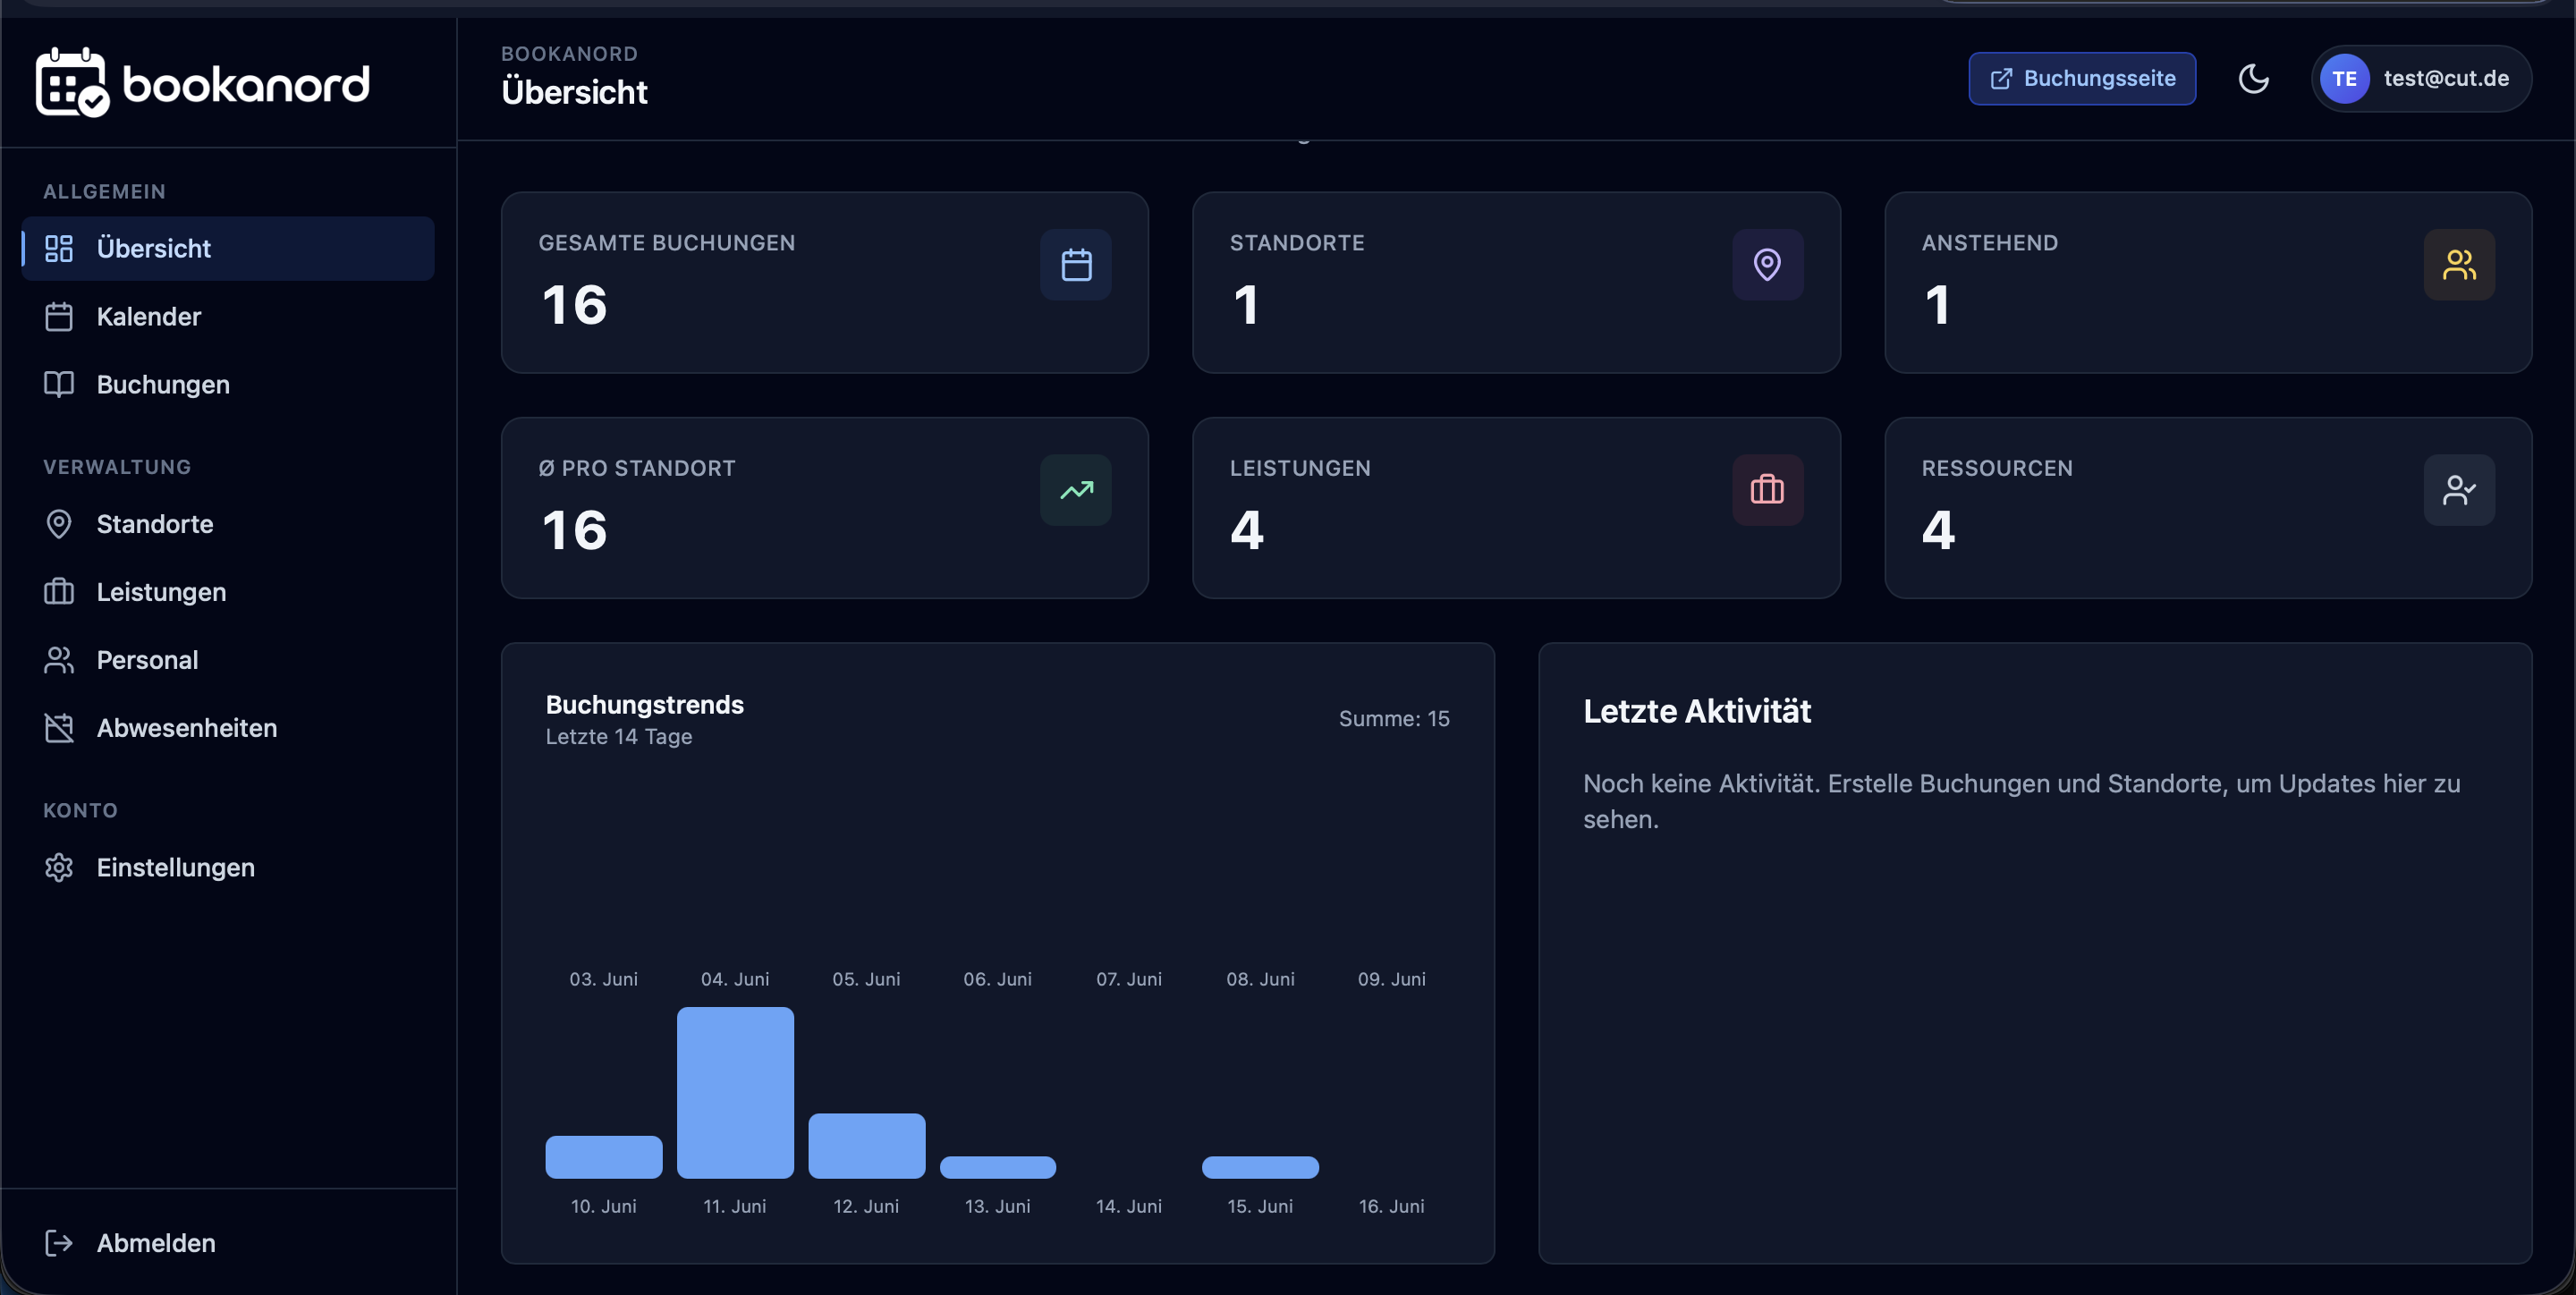Click the 10. Juni bar in chart
2576x1295 pixels.
[603, 1157]
